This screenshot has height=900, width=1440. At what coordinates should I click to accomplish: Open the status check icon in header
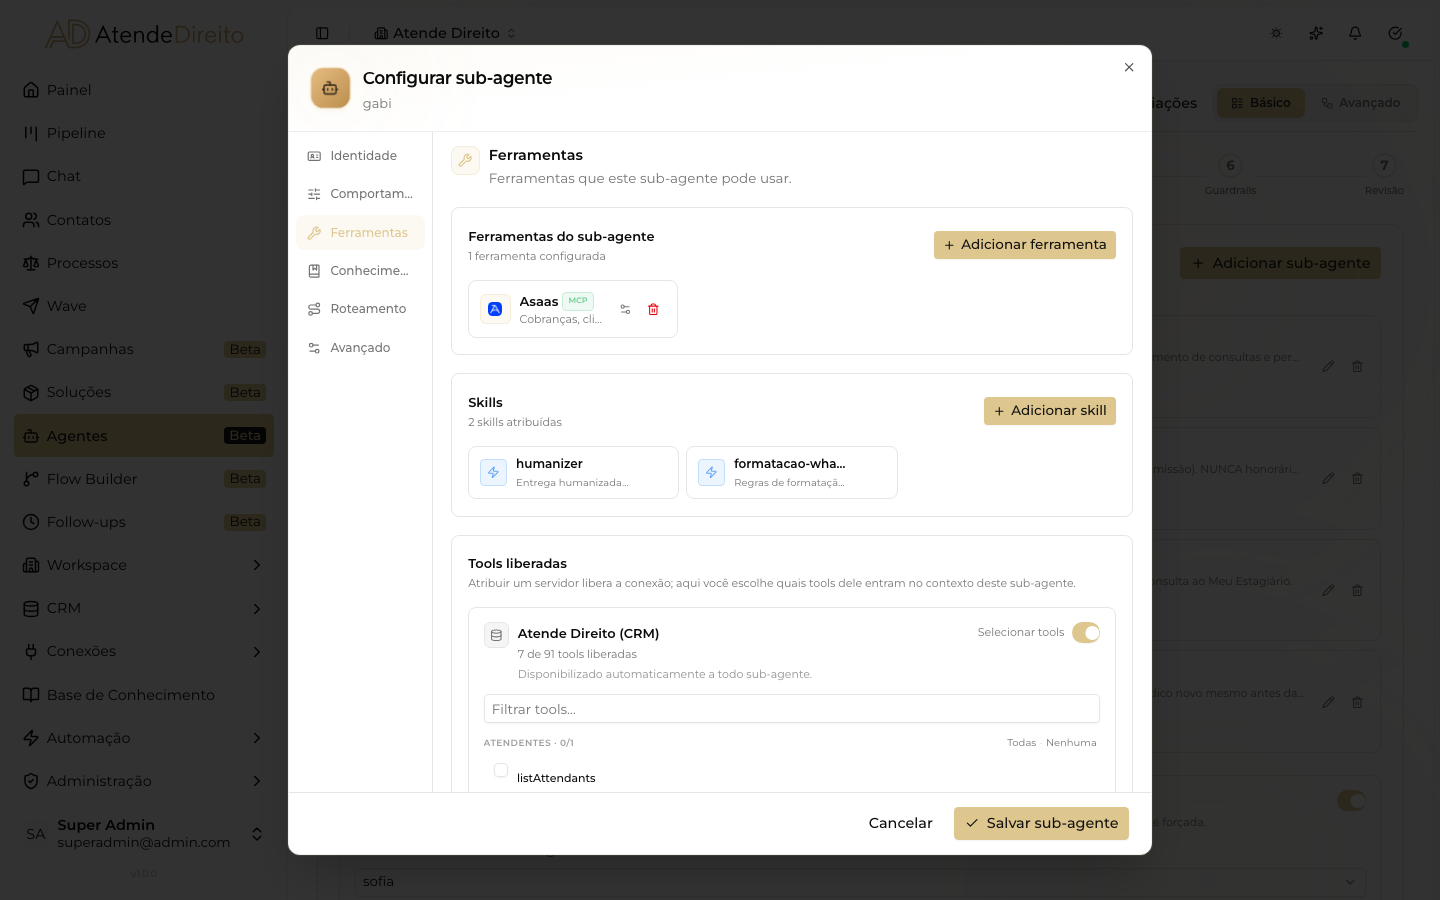[1395, 33]
